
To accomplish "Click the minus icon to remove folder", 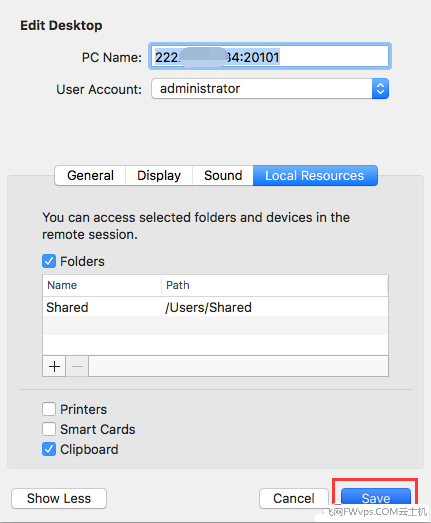I will click(77, 366).
